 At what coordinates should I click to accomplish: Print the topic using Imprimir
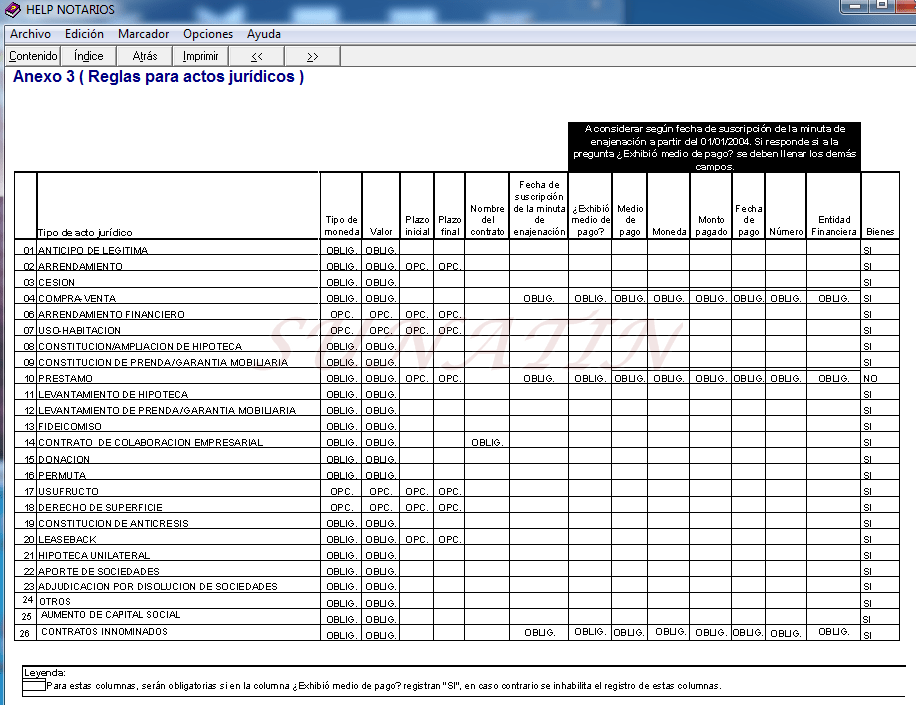pyautogui.click(x=200, y=56)
